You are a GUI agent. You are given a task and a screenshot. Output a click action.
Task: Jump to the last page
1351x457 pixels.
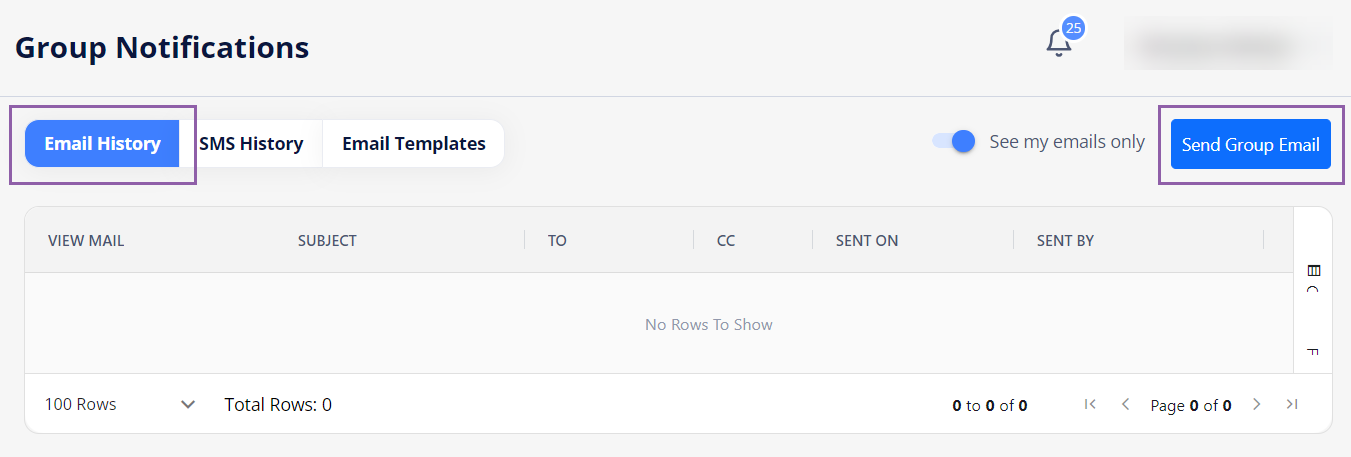[x=1292, y=404]
